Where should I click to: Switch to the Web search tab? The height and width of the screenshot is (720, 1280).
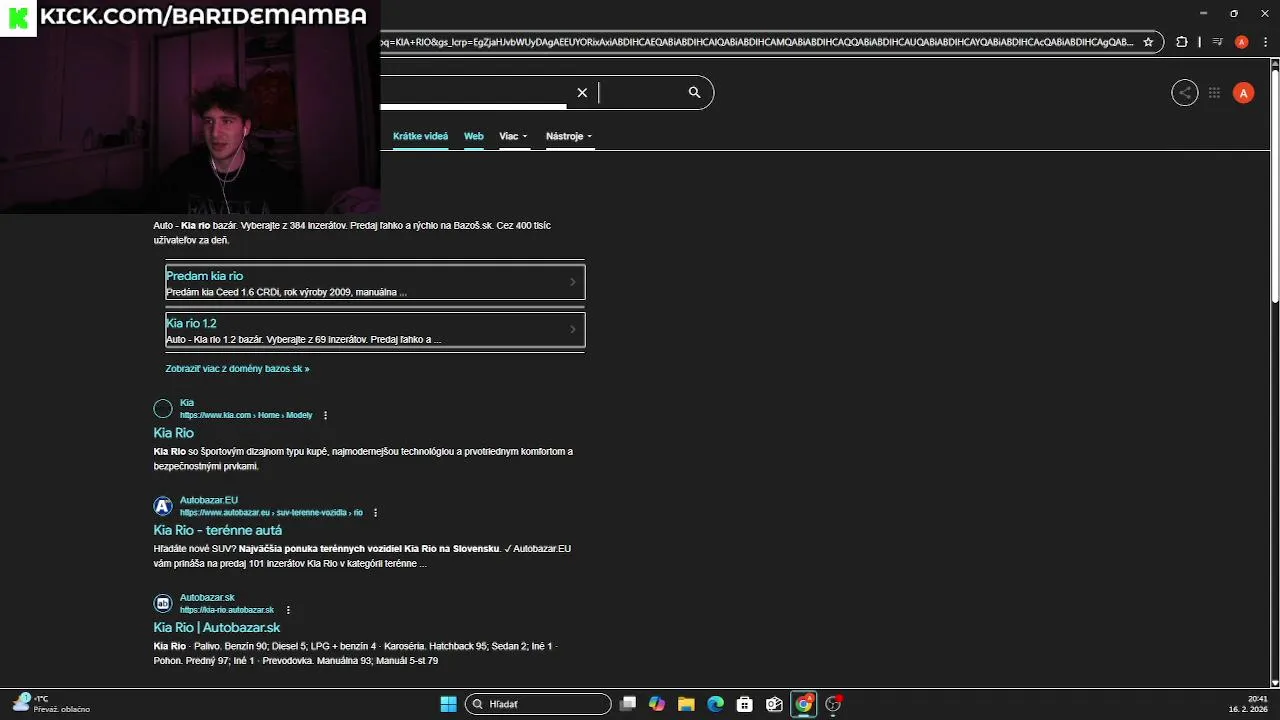pos(474,136)
